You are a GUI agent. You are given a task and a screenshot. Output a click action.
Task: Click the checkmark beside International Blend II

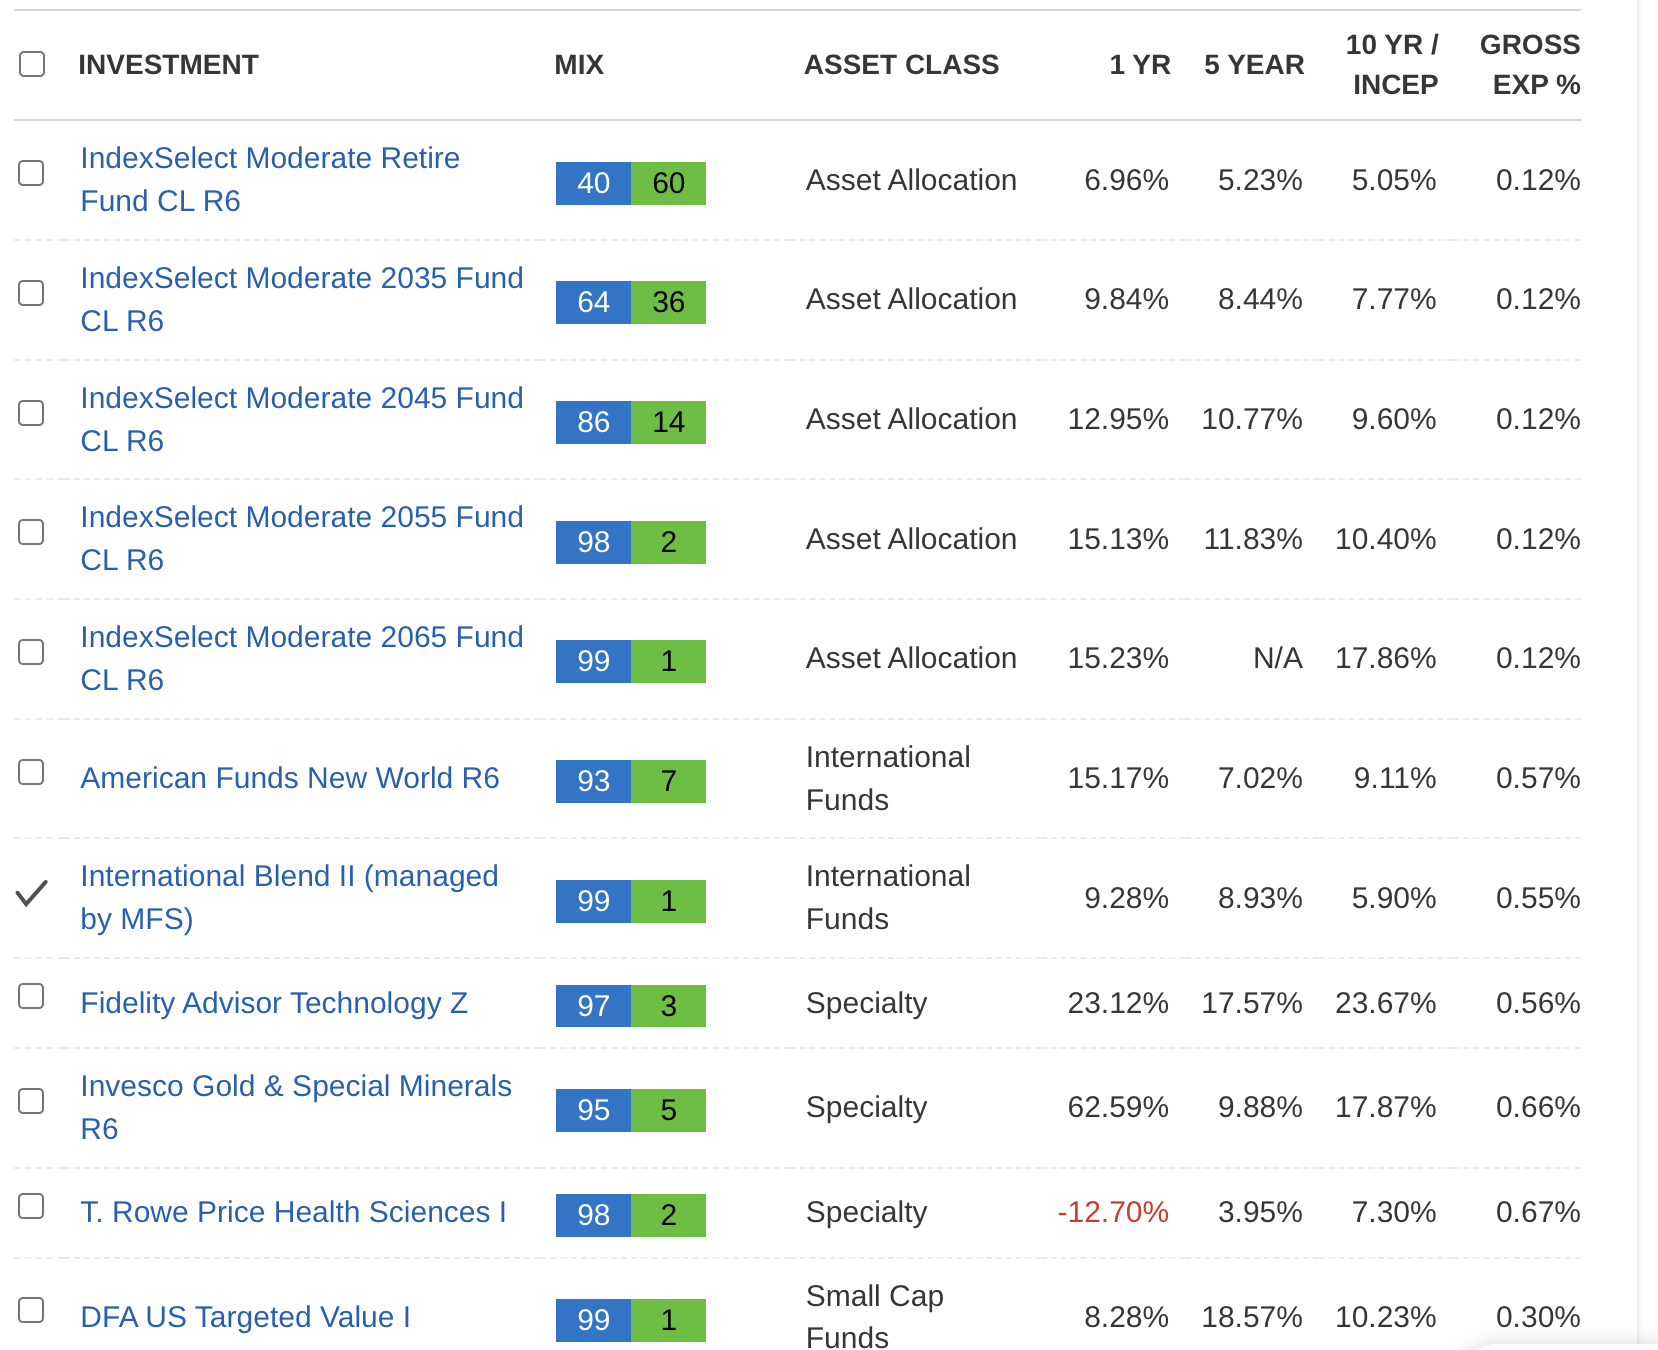coord(32,892)
